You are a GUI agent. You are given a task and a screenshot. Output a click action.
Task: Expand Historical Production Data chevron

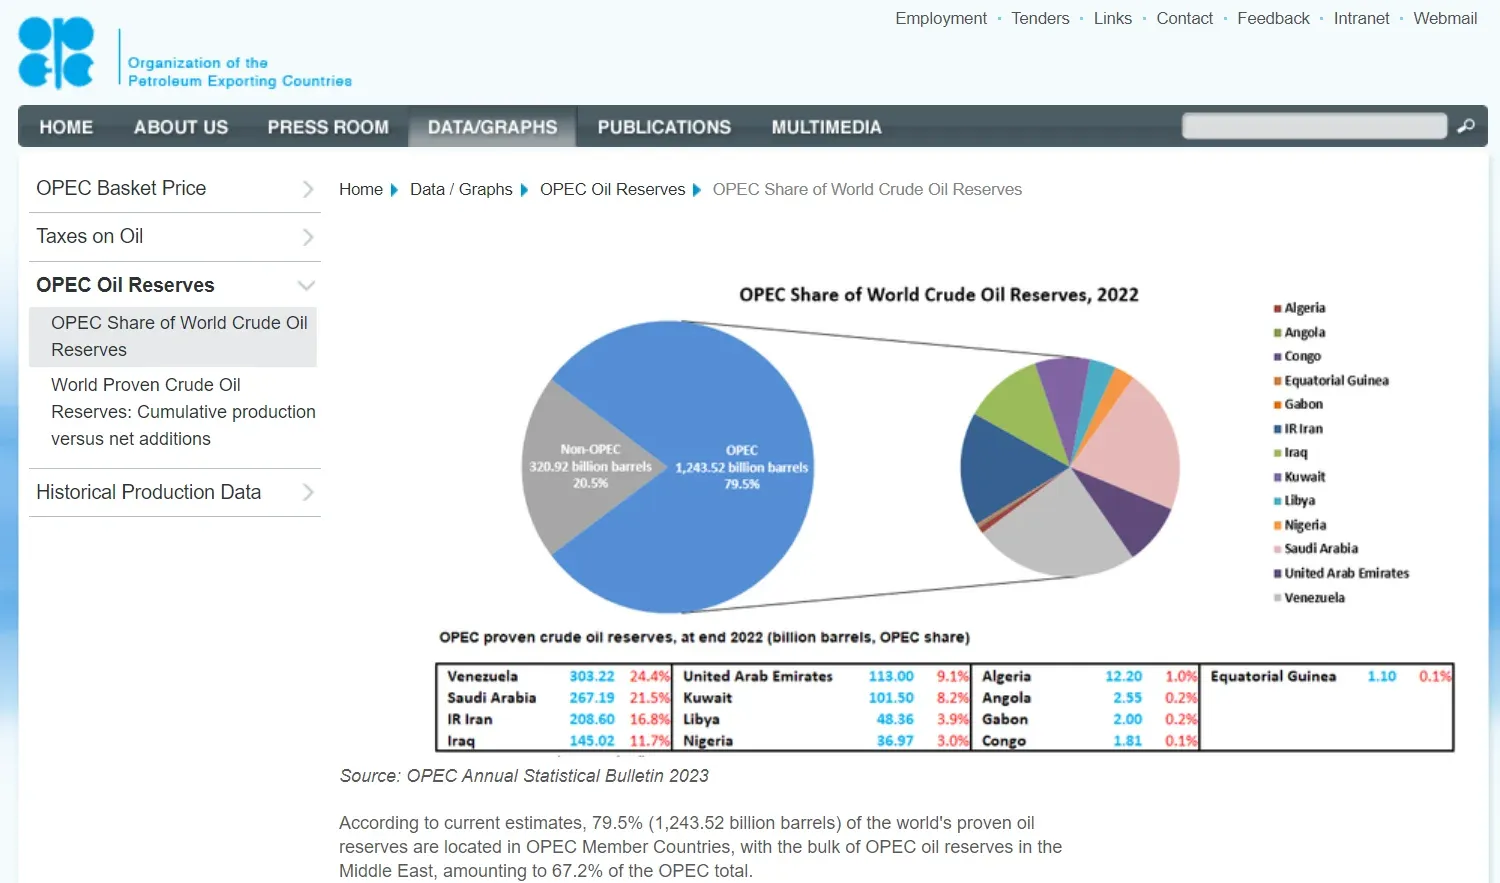(x=308, y=492)
